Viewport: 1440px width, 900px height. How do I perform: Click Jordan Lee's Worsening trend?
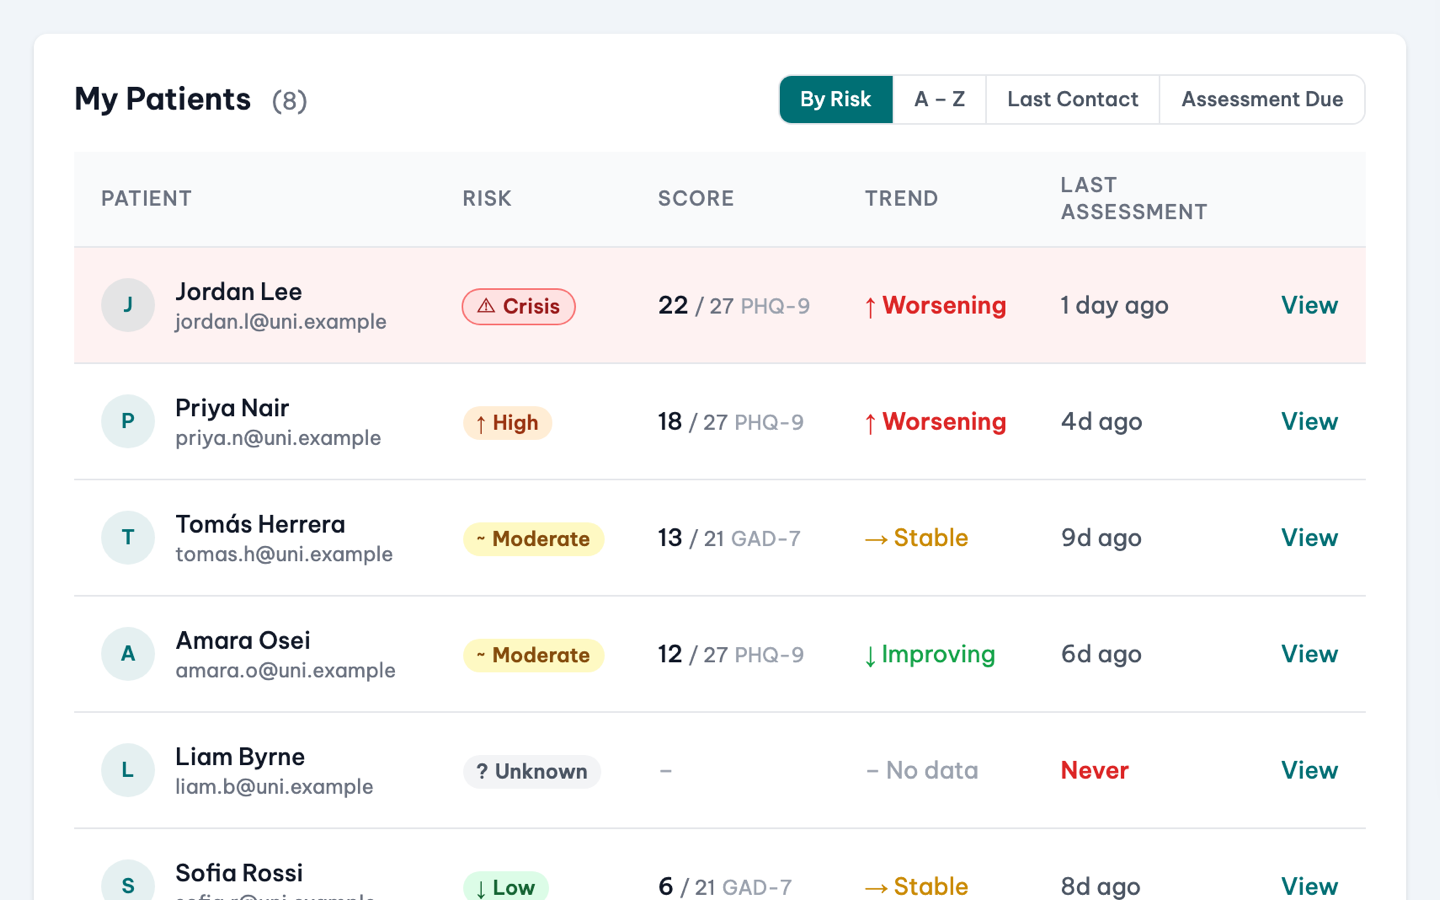[x=935, y=305]
